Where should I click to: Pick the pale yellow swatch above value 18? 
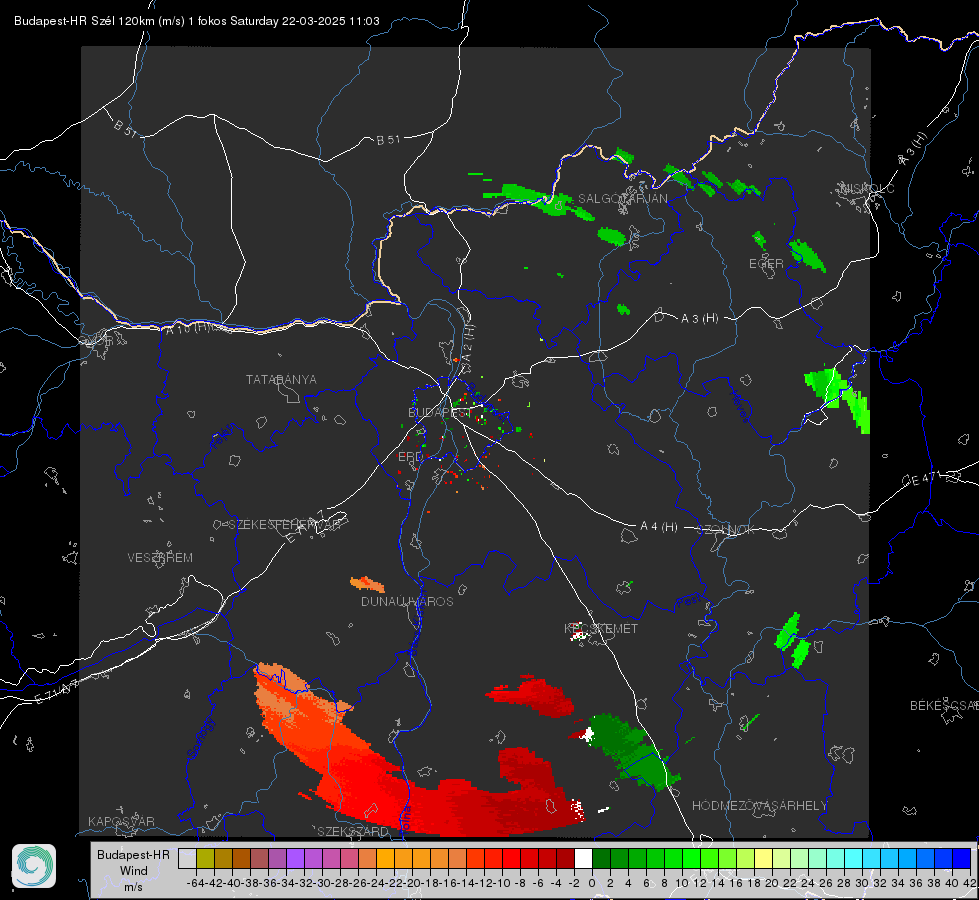click(764, 858)
